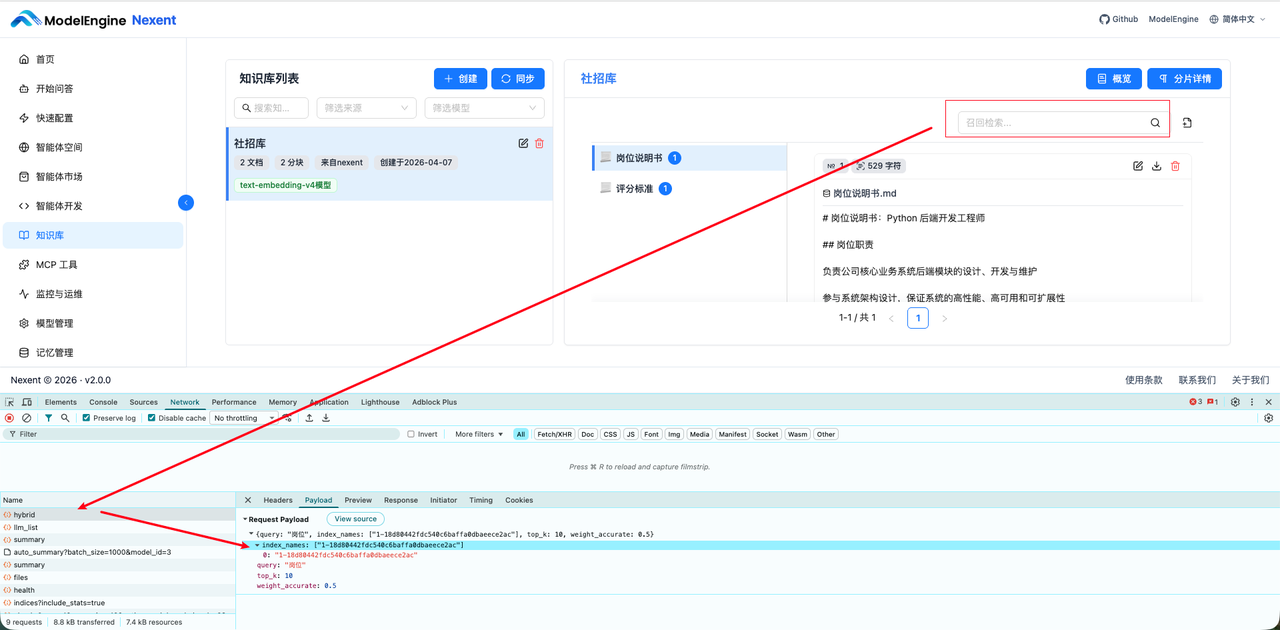The image size is (1280, 630).
Task: Clear the network log icon
Action: tap(27, 418)
